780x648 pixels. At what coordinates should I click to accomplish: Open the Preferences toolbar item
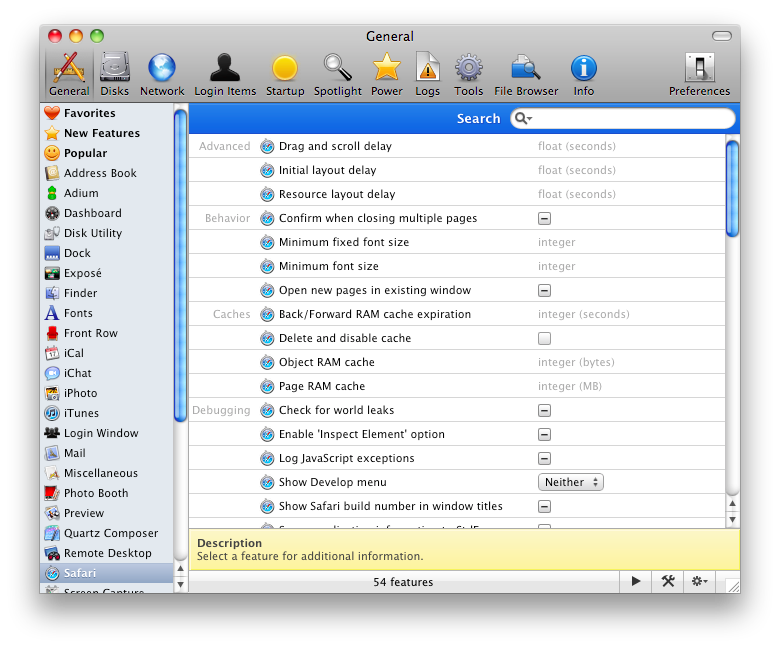pos(699,75)
